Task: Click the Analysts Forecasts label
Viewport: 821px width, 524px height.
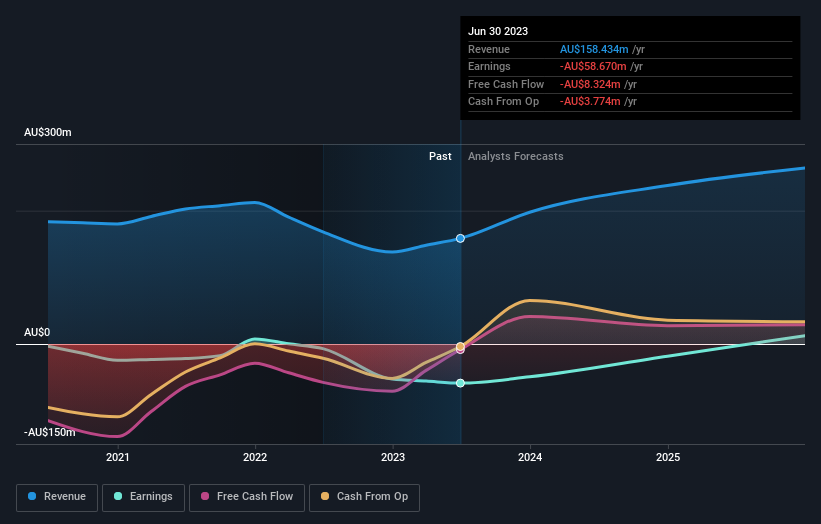Action: 516,157
